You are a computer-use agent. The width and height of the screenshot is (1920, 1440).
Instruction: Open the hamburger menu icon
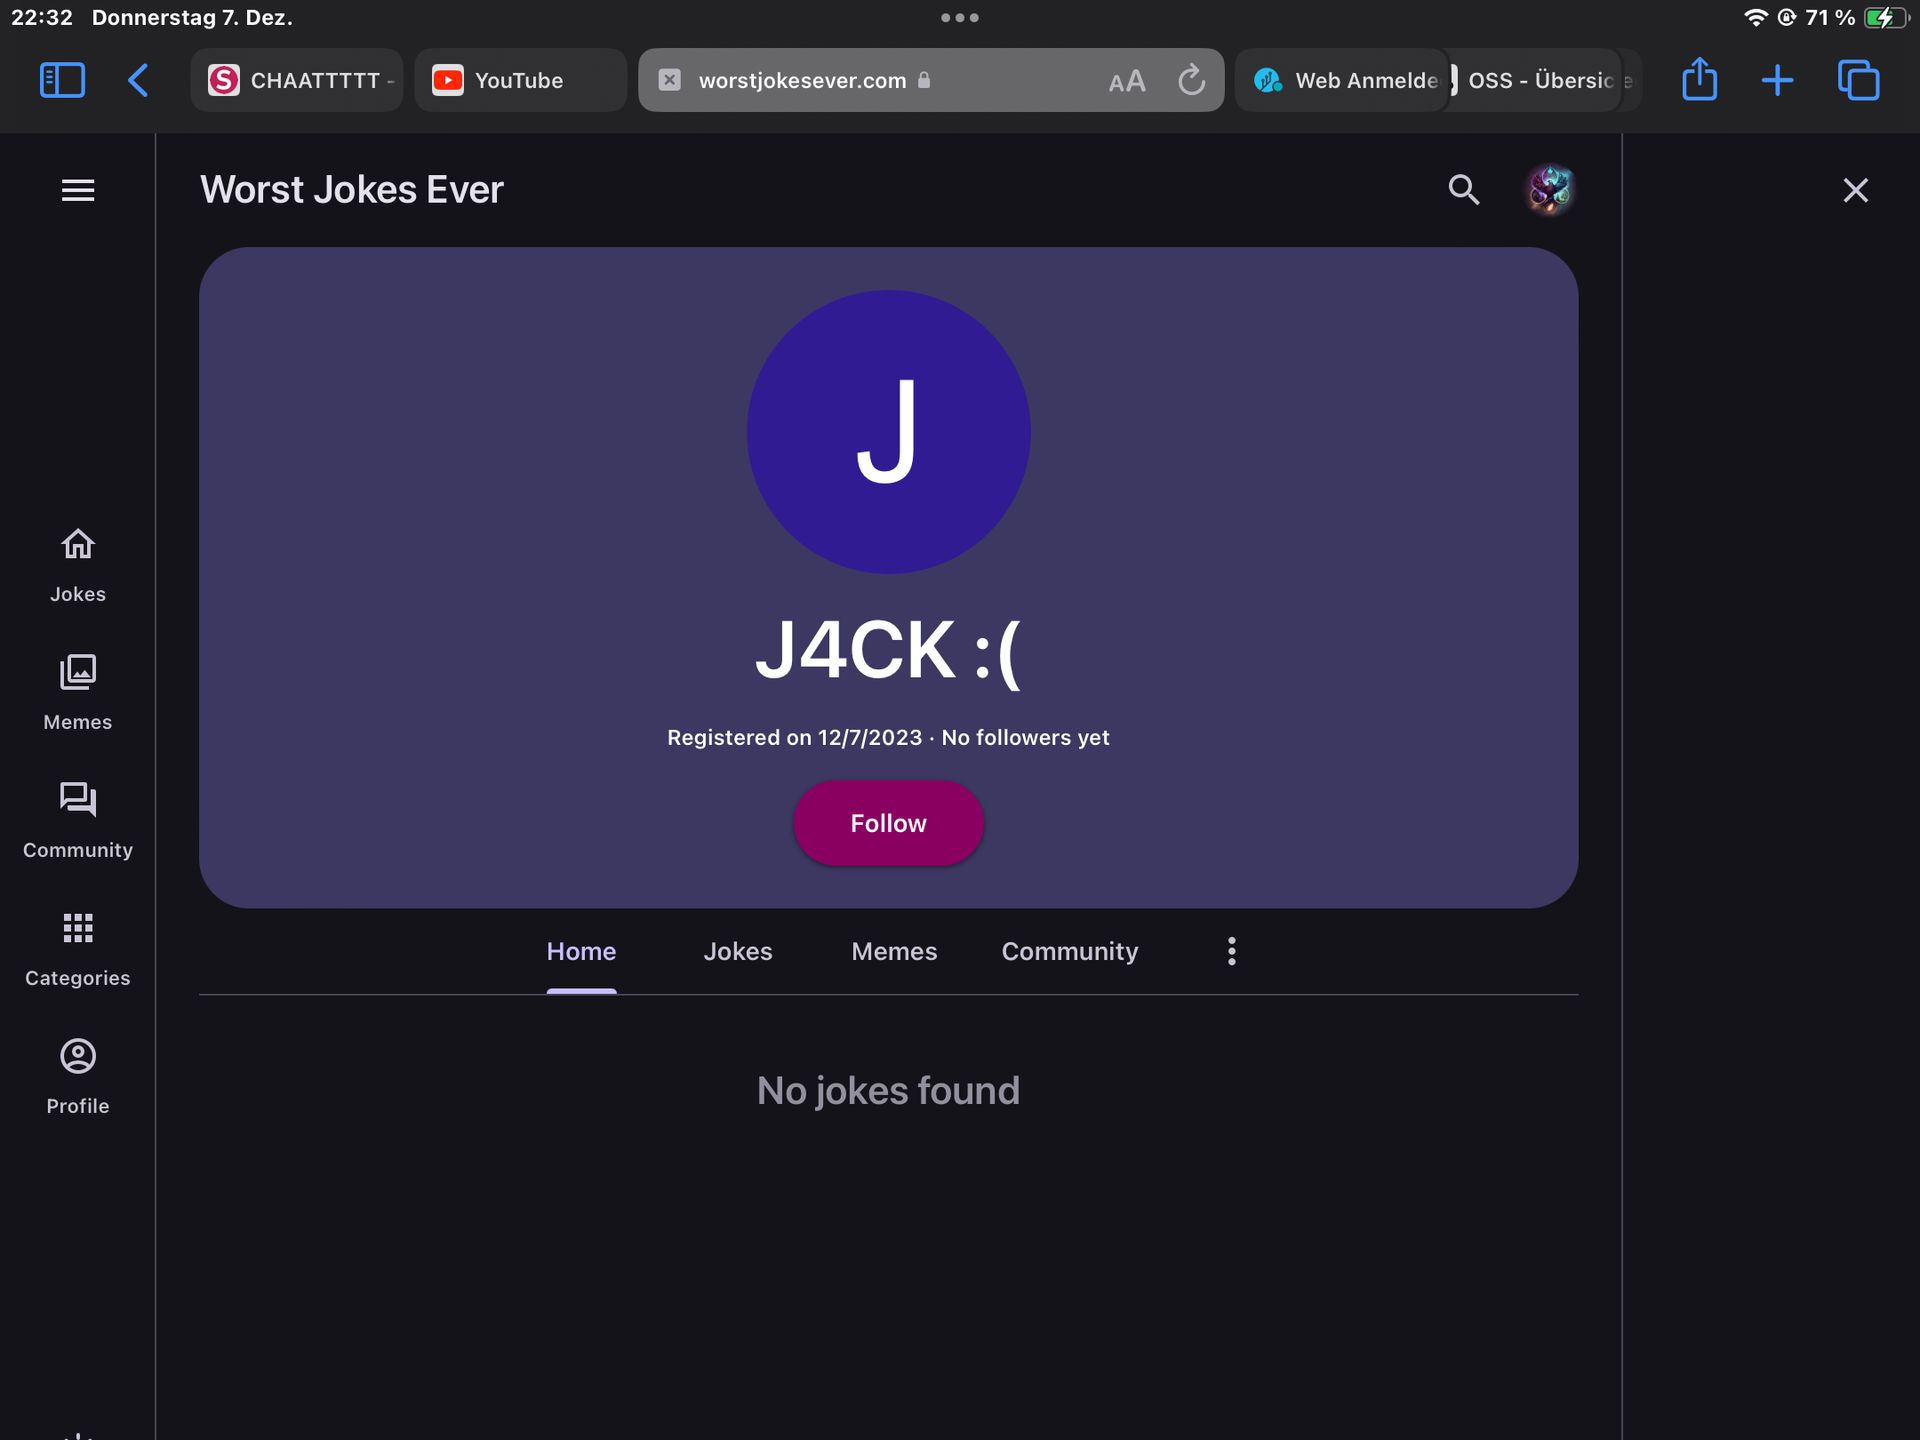(78, 190)
